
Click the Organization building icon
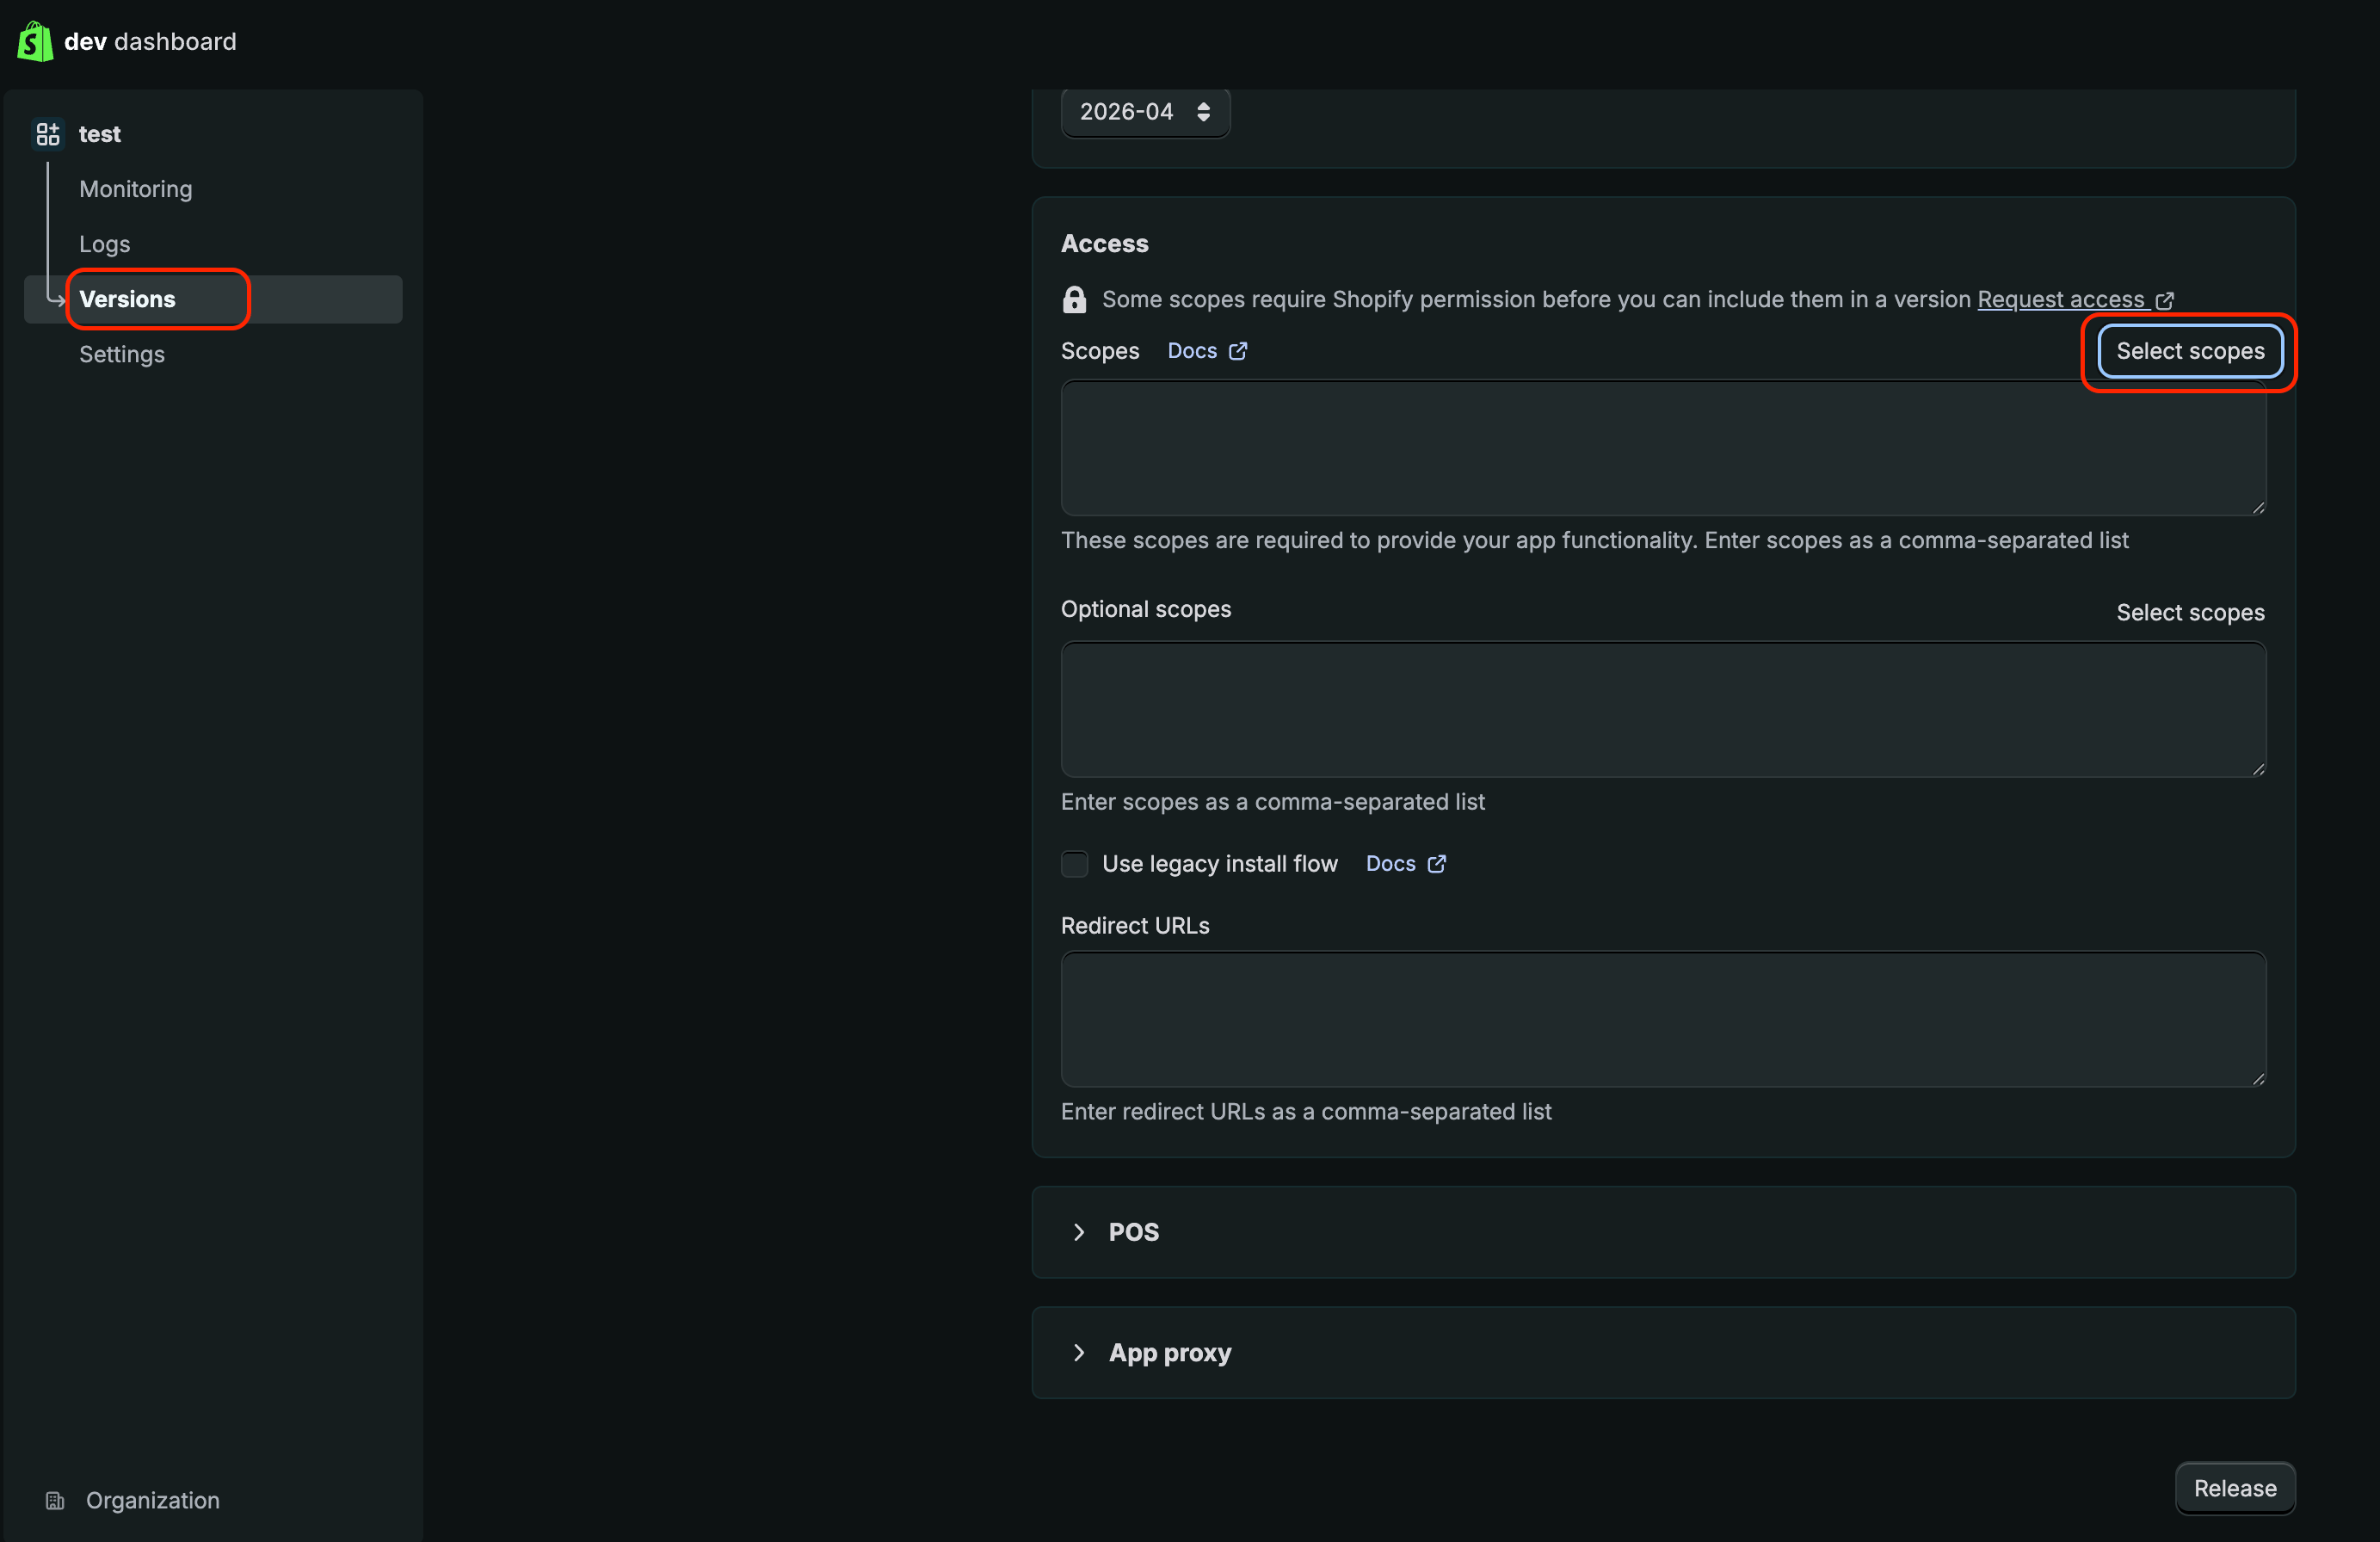coord(55,1500)
